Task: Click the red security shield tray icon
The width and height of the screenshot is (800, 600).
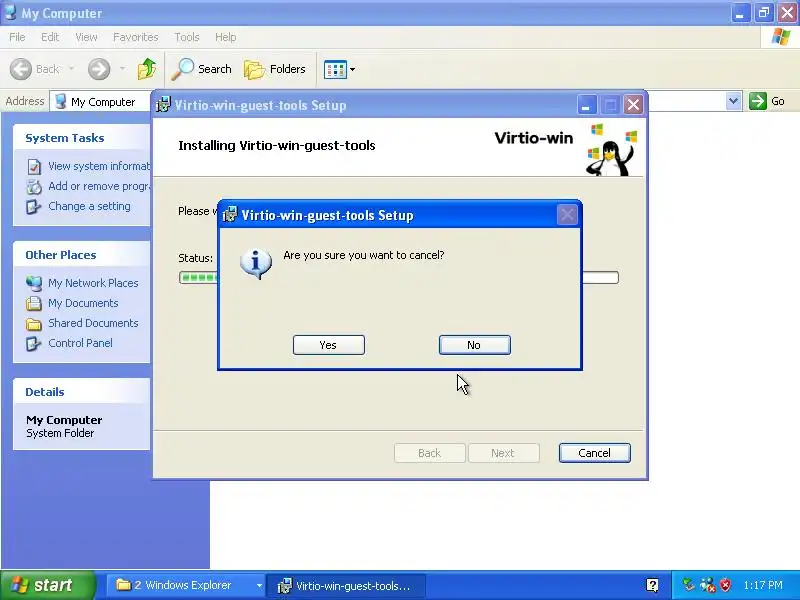Action: [x=725, y=585]
